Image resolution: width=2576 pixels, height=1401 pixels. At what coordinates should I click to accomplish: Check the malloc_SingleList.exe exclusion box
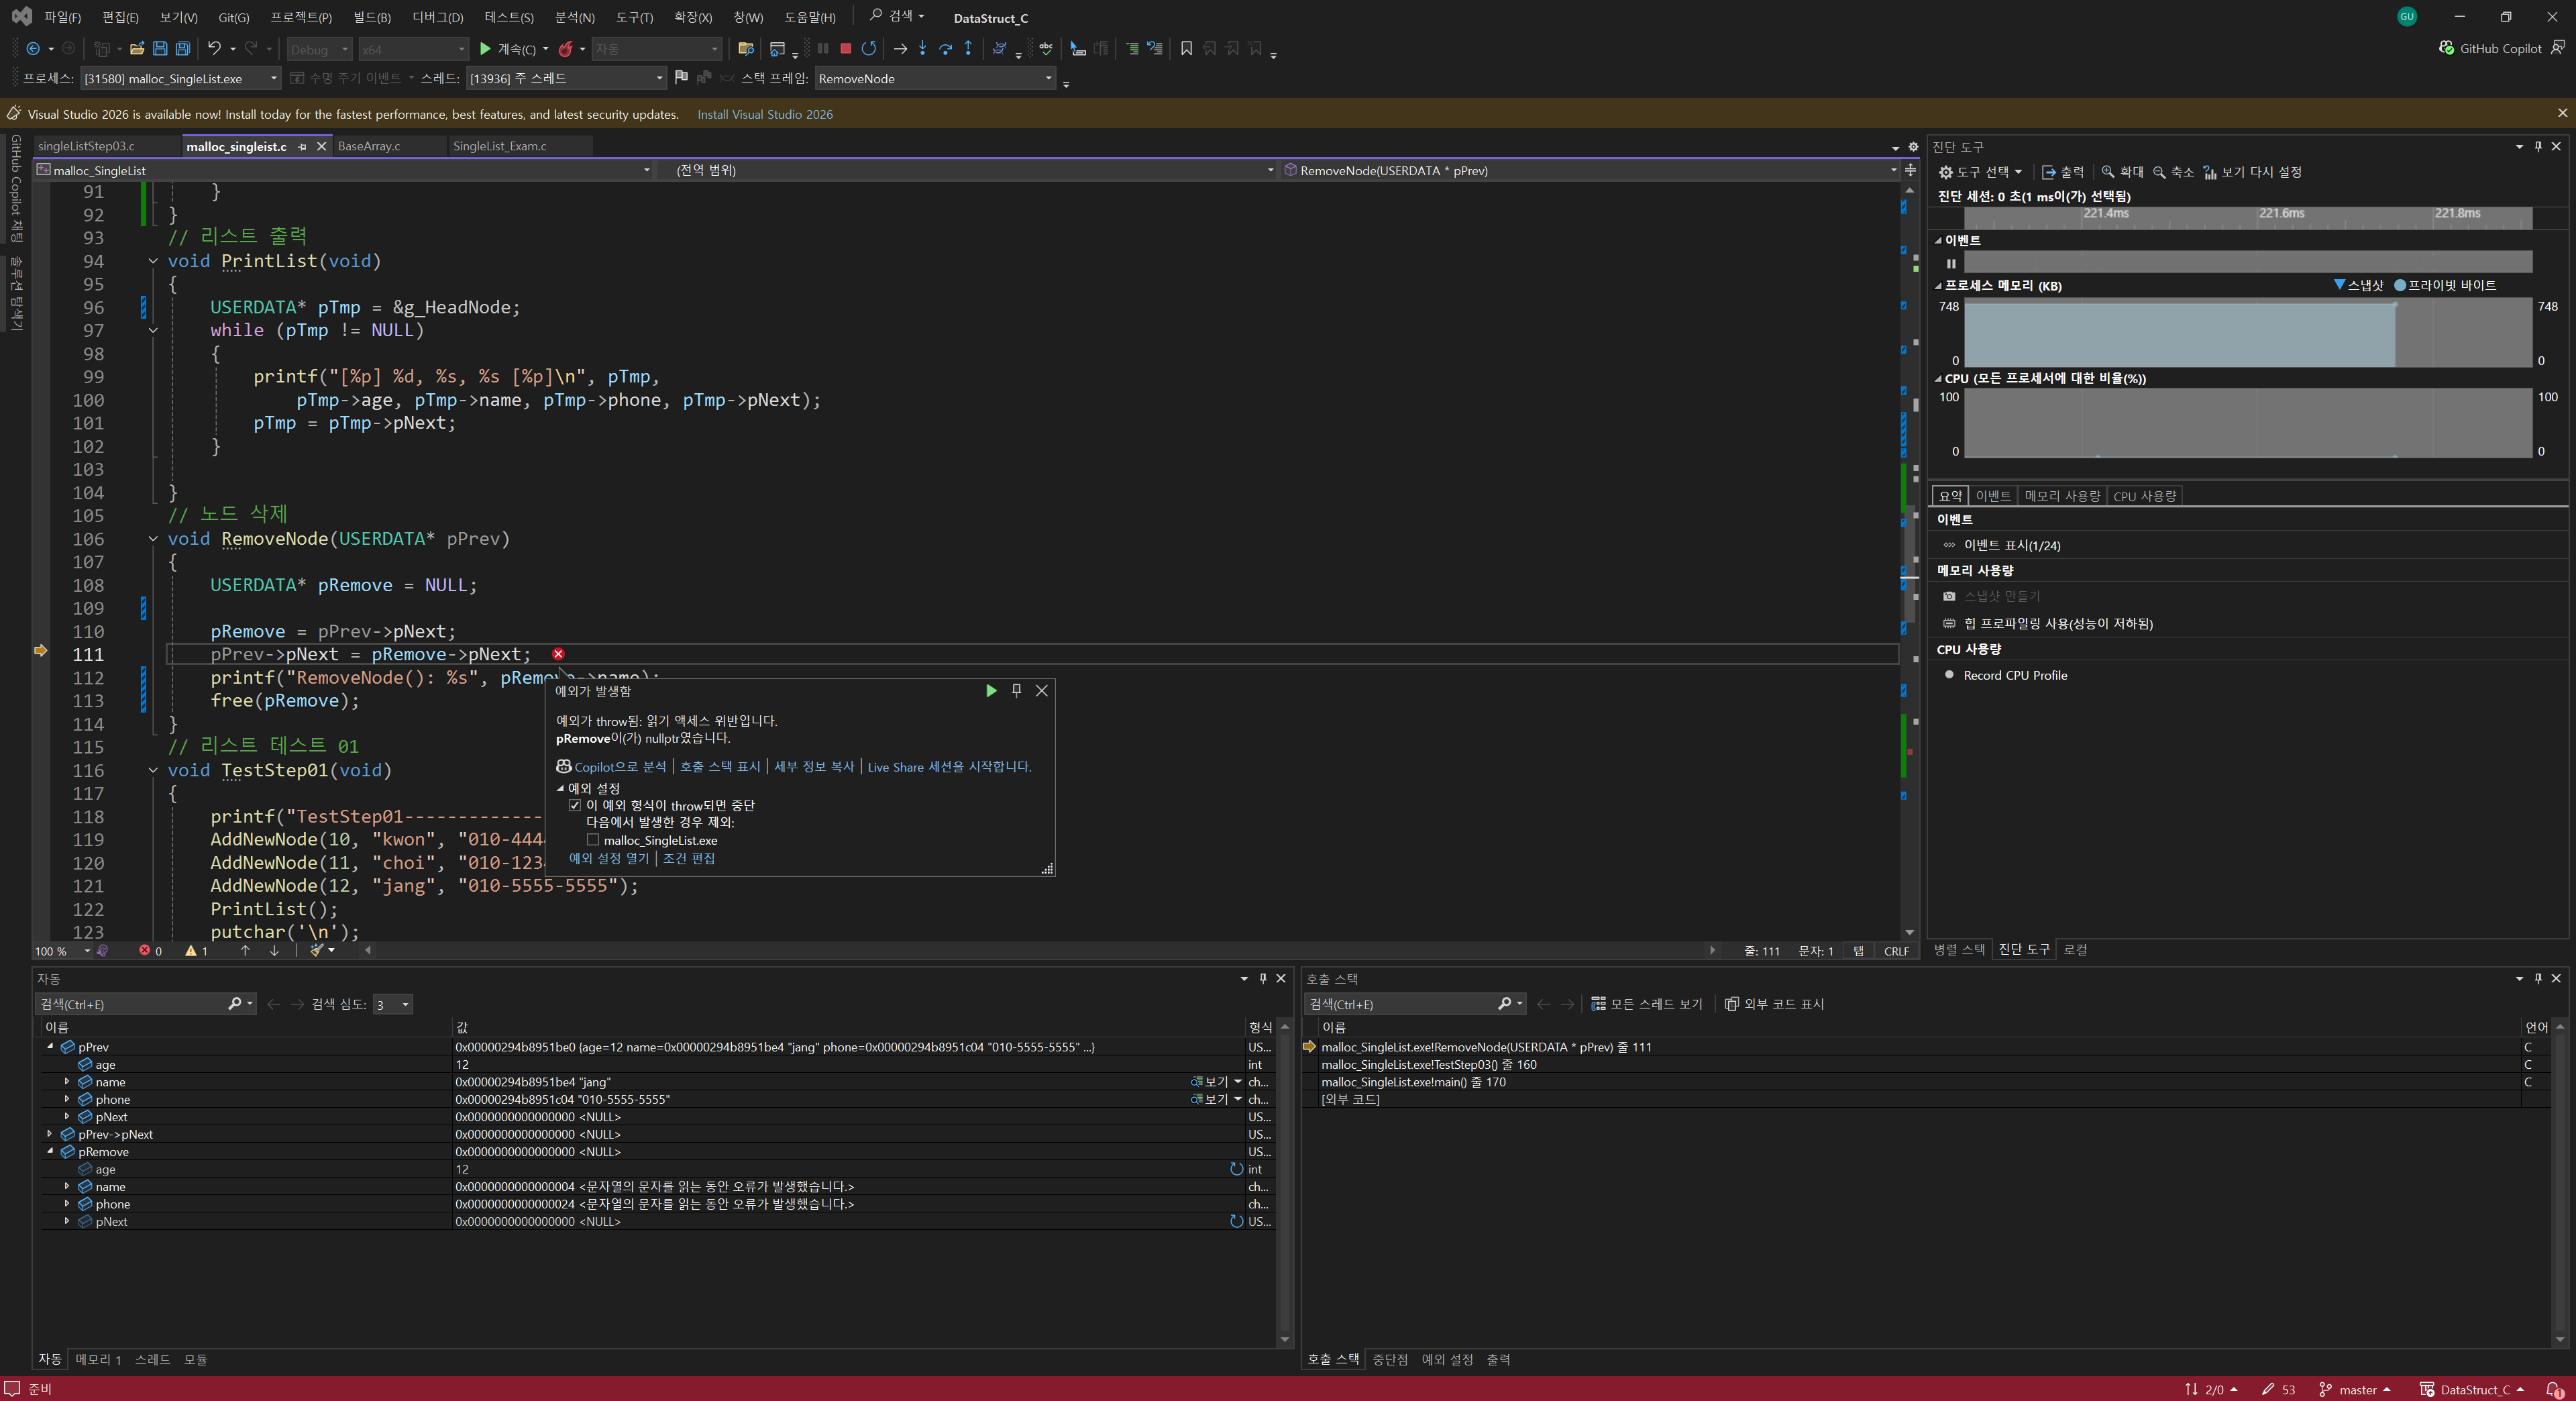click(x=593, y=840)
